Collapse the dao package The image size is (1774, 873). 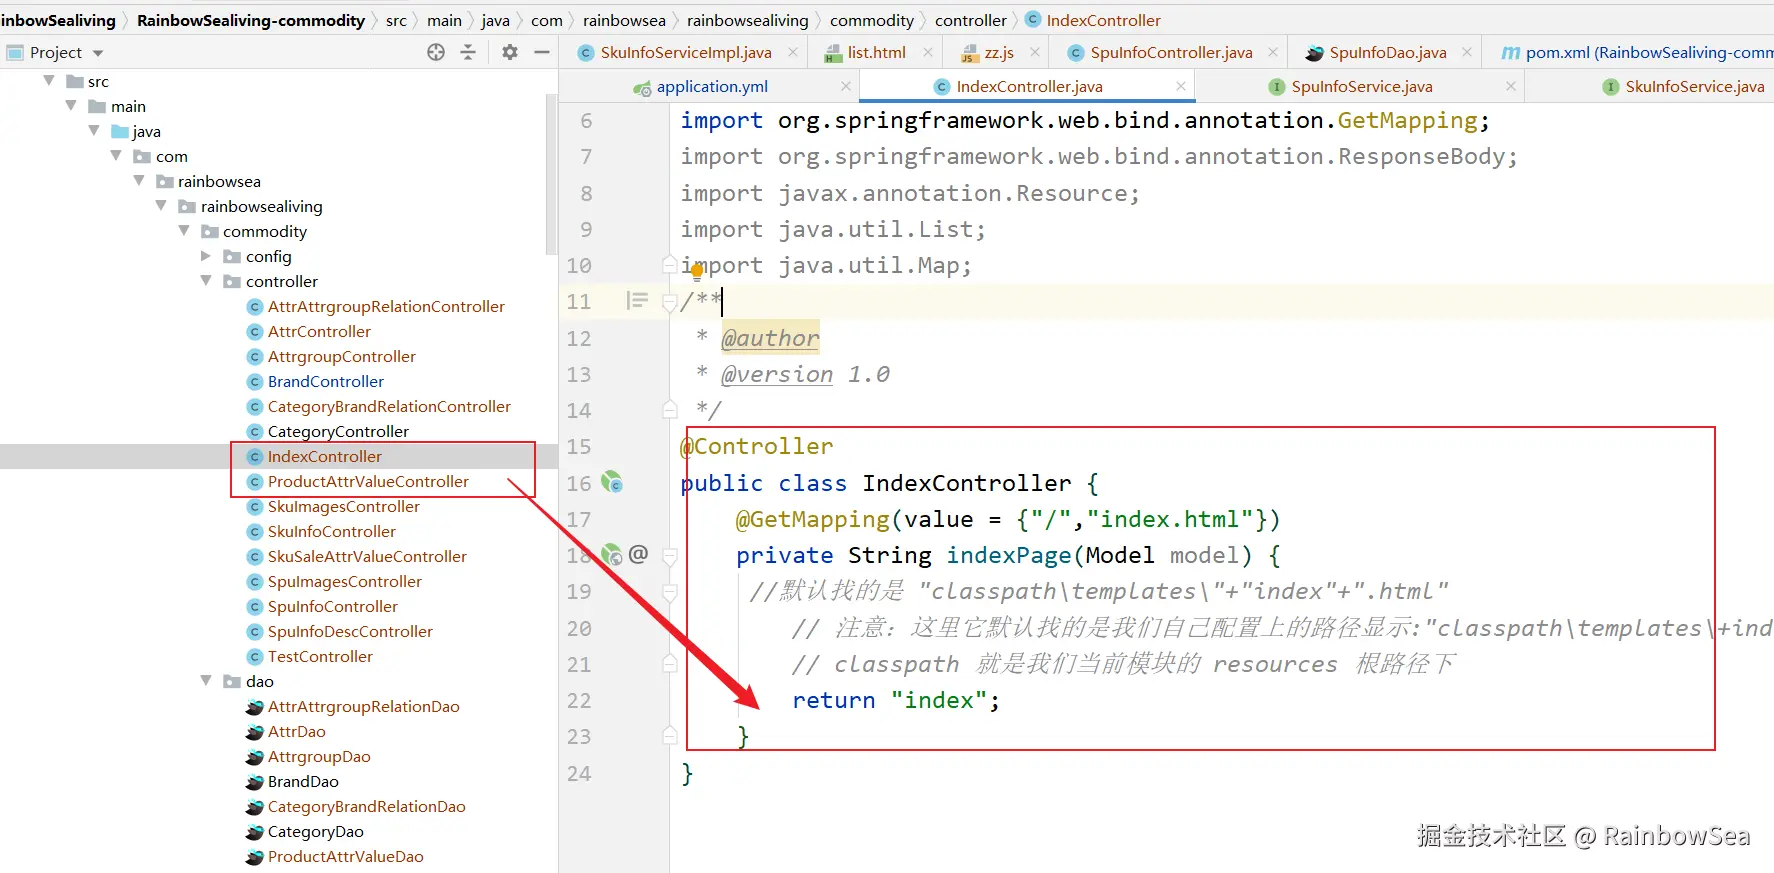(206, 680)
